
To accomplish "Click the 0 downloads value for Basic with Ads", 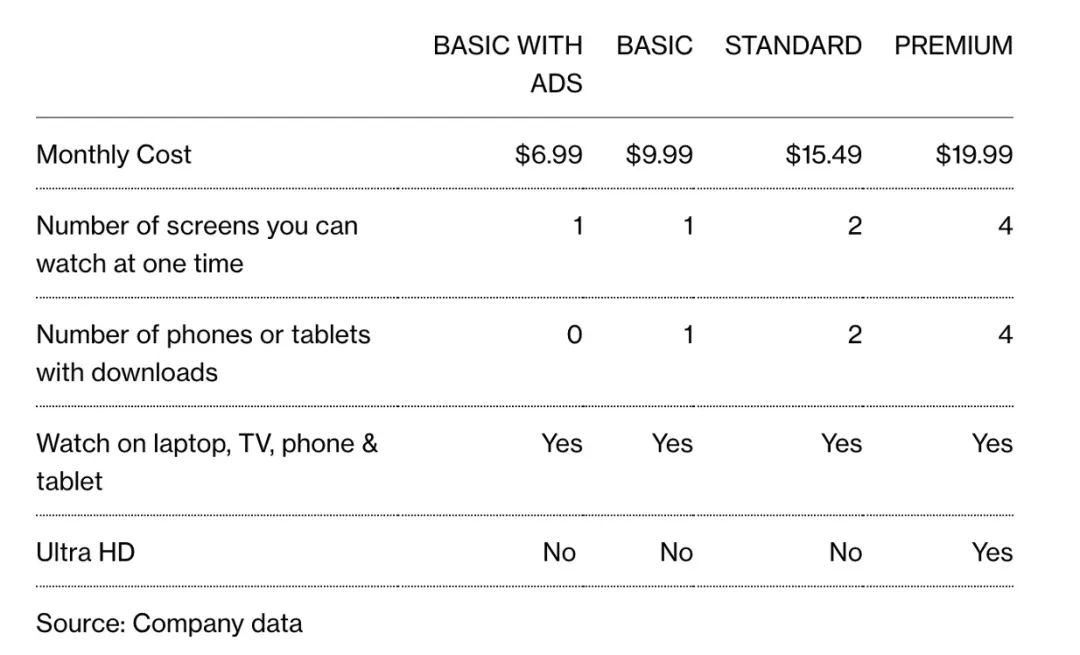I will click(x=574, y=334).
